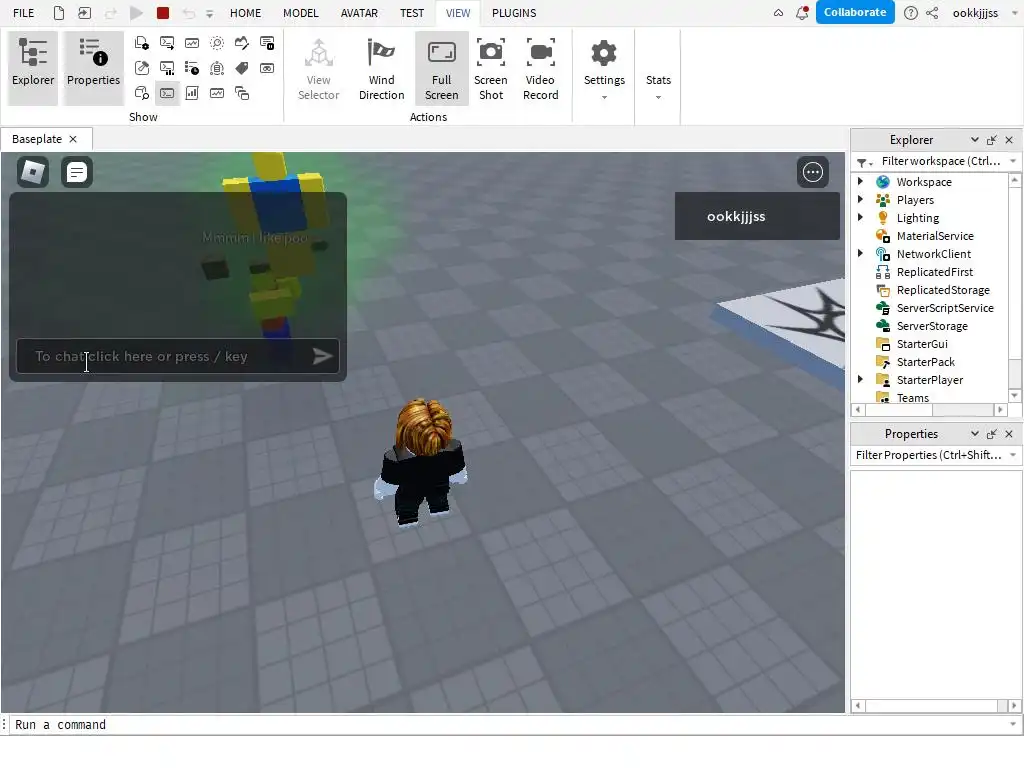
Task: Start Video Record
Action: [x=541, y=69]
